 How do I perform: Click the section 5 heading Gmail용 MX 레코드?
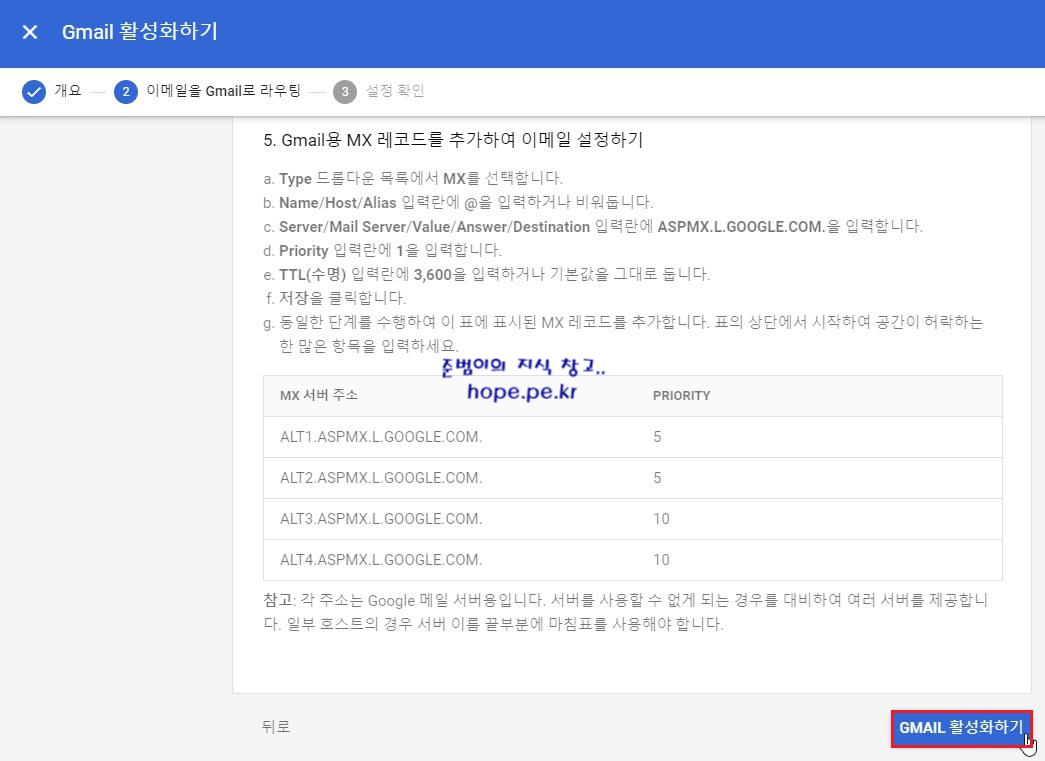453,140
